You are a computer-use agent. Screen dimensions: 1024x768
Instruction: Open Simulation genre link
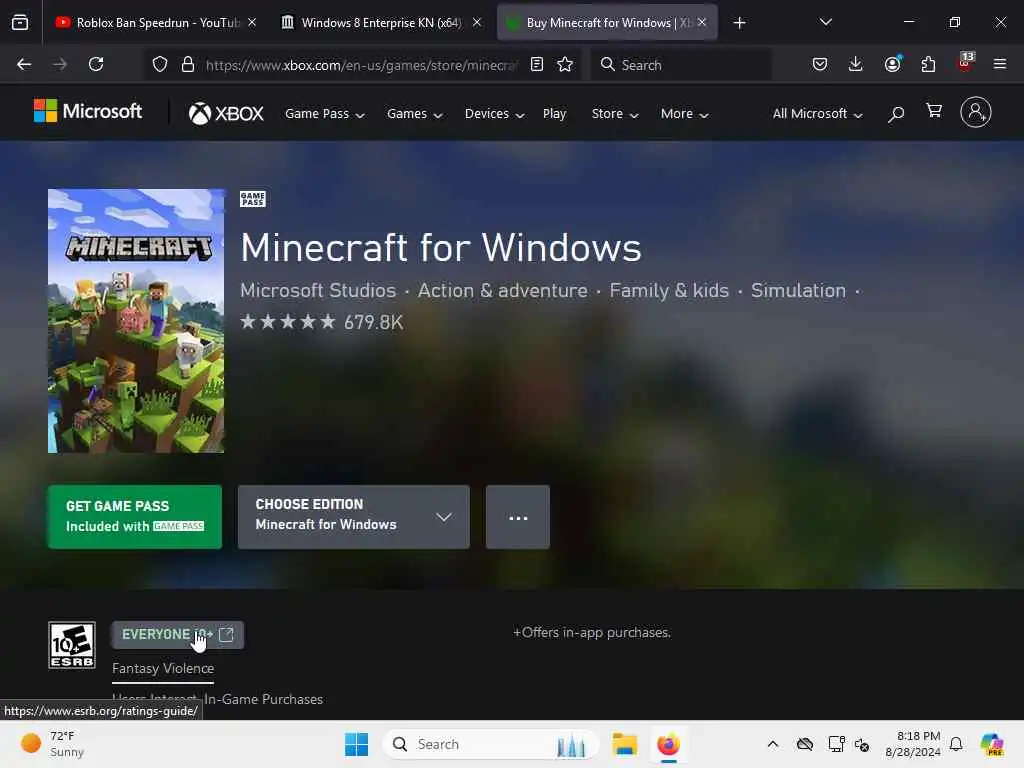tap(798, 291)
